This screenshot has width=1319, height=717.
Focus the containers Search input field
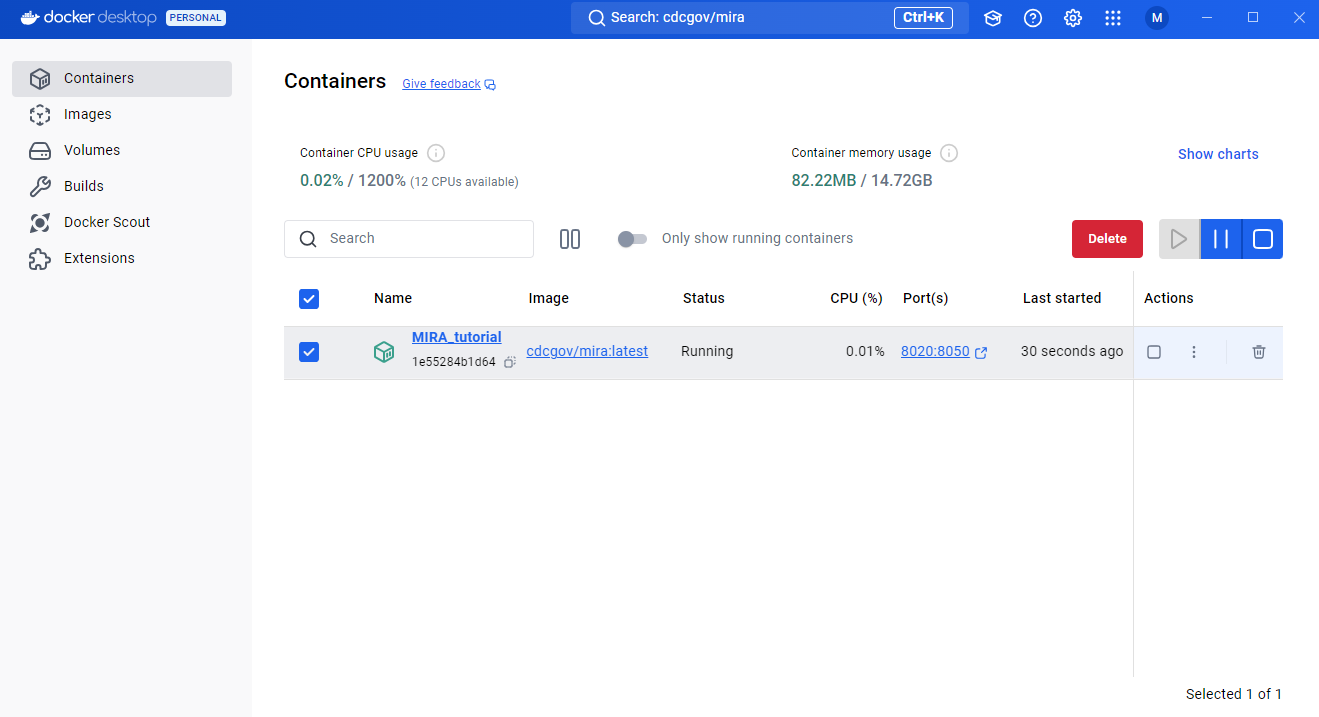pyautogui.click(x=409, y=239)
